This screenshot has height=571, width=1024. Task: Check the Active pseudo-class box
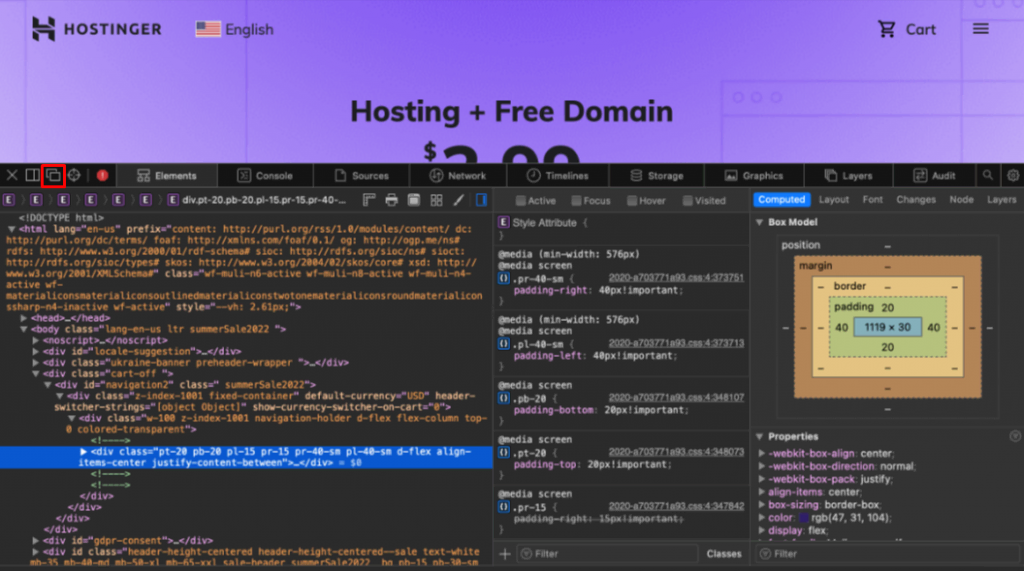(x=520, y=200)
